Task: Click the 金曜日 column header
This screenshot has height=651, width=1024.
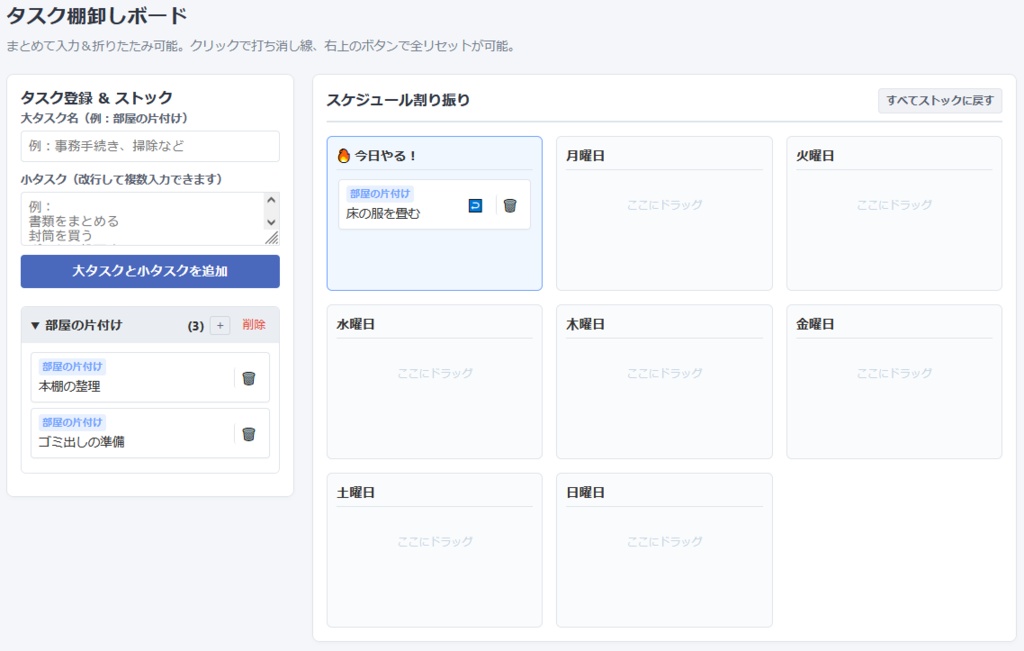Action: pyautogui.click(x=815, y=325)
